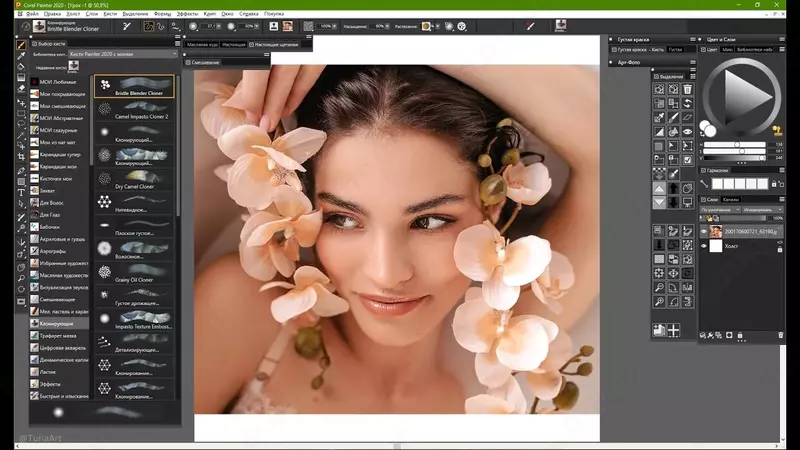Toggle the lock icon in the Гармонии panel
The height and width of the screenshot is (450, 800).
pos(773,184)
